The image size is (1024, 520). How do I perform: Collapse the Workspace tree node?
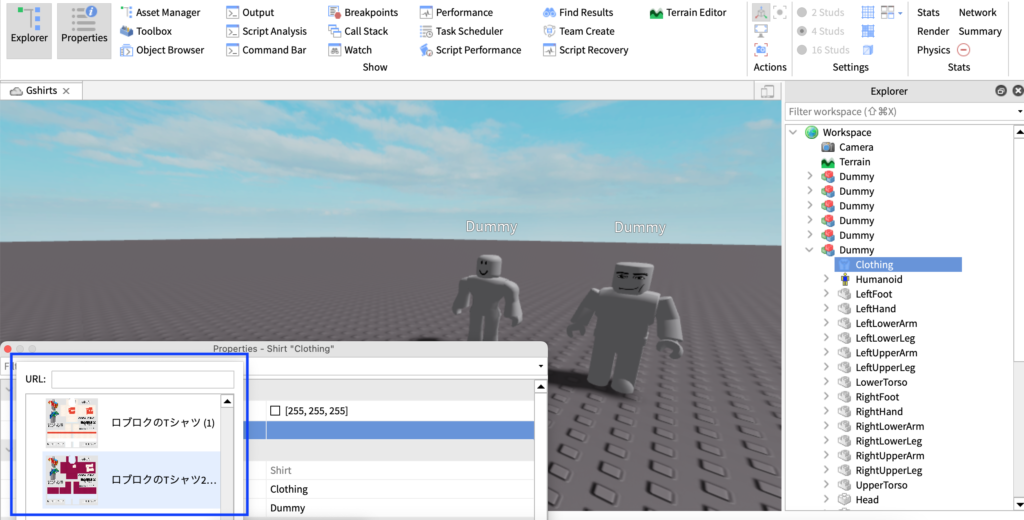(793, 132)
